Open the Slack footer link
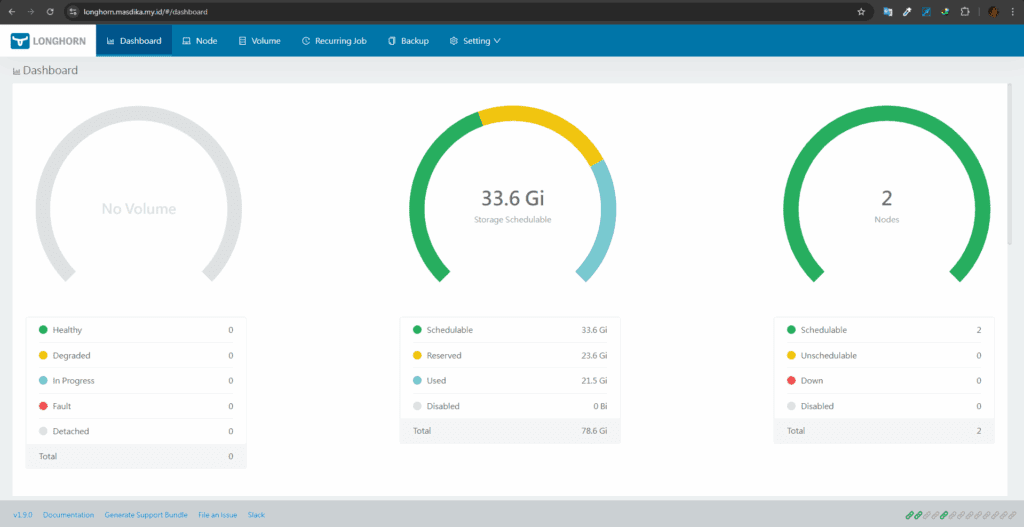Image resolution: width=1024 pixels, height=527 pixels. click(x=256, y=515)
